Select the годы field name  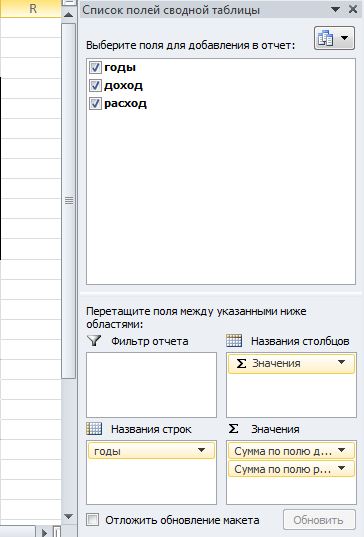[120, 67]
